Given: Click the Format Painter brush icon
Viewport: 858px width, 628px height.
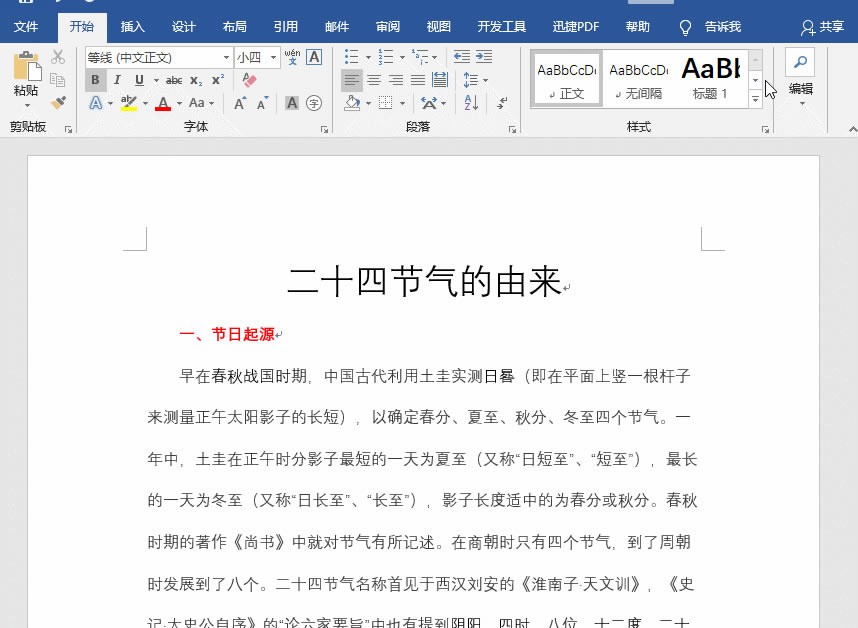Looking at the screenshot, I should pyautogui.click(x=58, y=102).
